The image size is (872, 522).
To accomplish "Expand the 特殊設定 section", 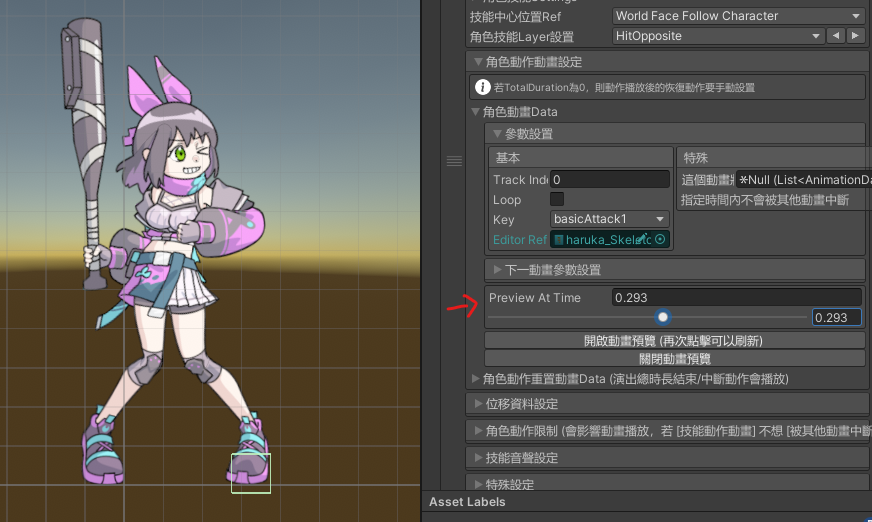I will (478, 484).
